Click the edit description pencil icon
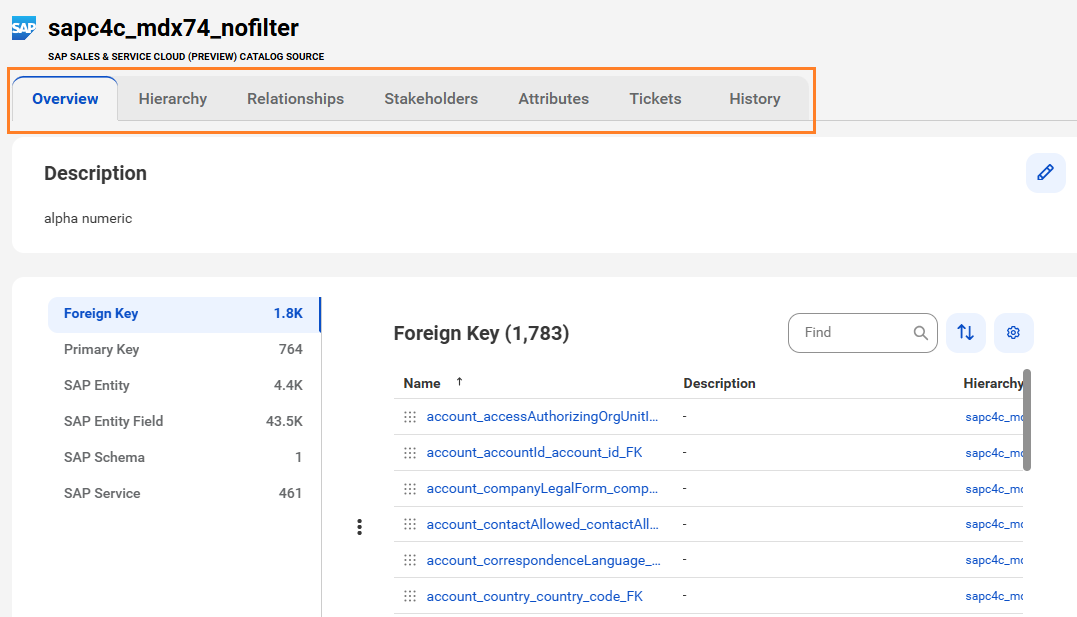This screenshot has height=617, width=1077. pos(1045,172)
